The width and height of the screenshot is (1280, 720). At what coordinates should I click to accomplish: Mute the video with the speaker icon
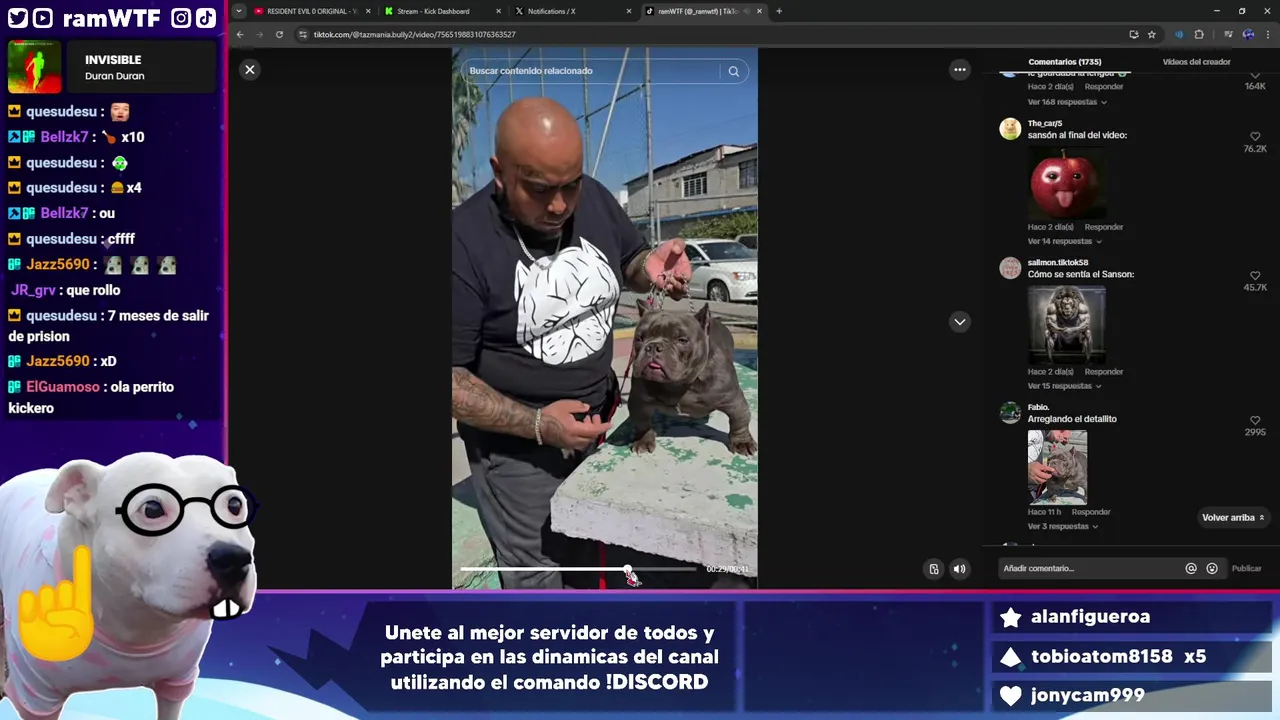click(x=959, y=569)
